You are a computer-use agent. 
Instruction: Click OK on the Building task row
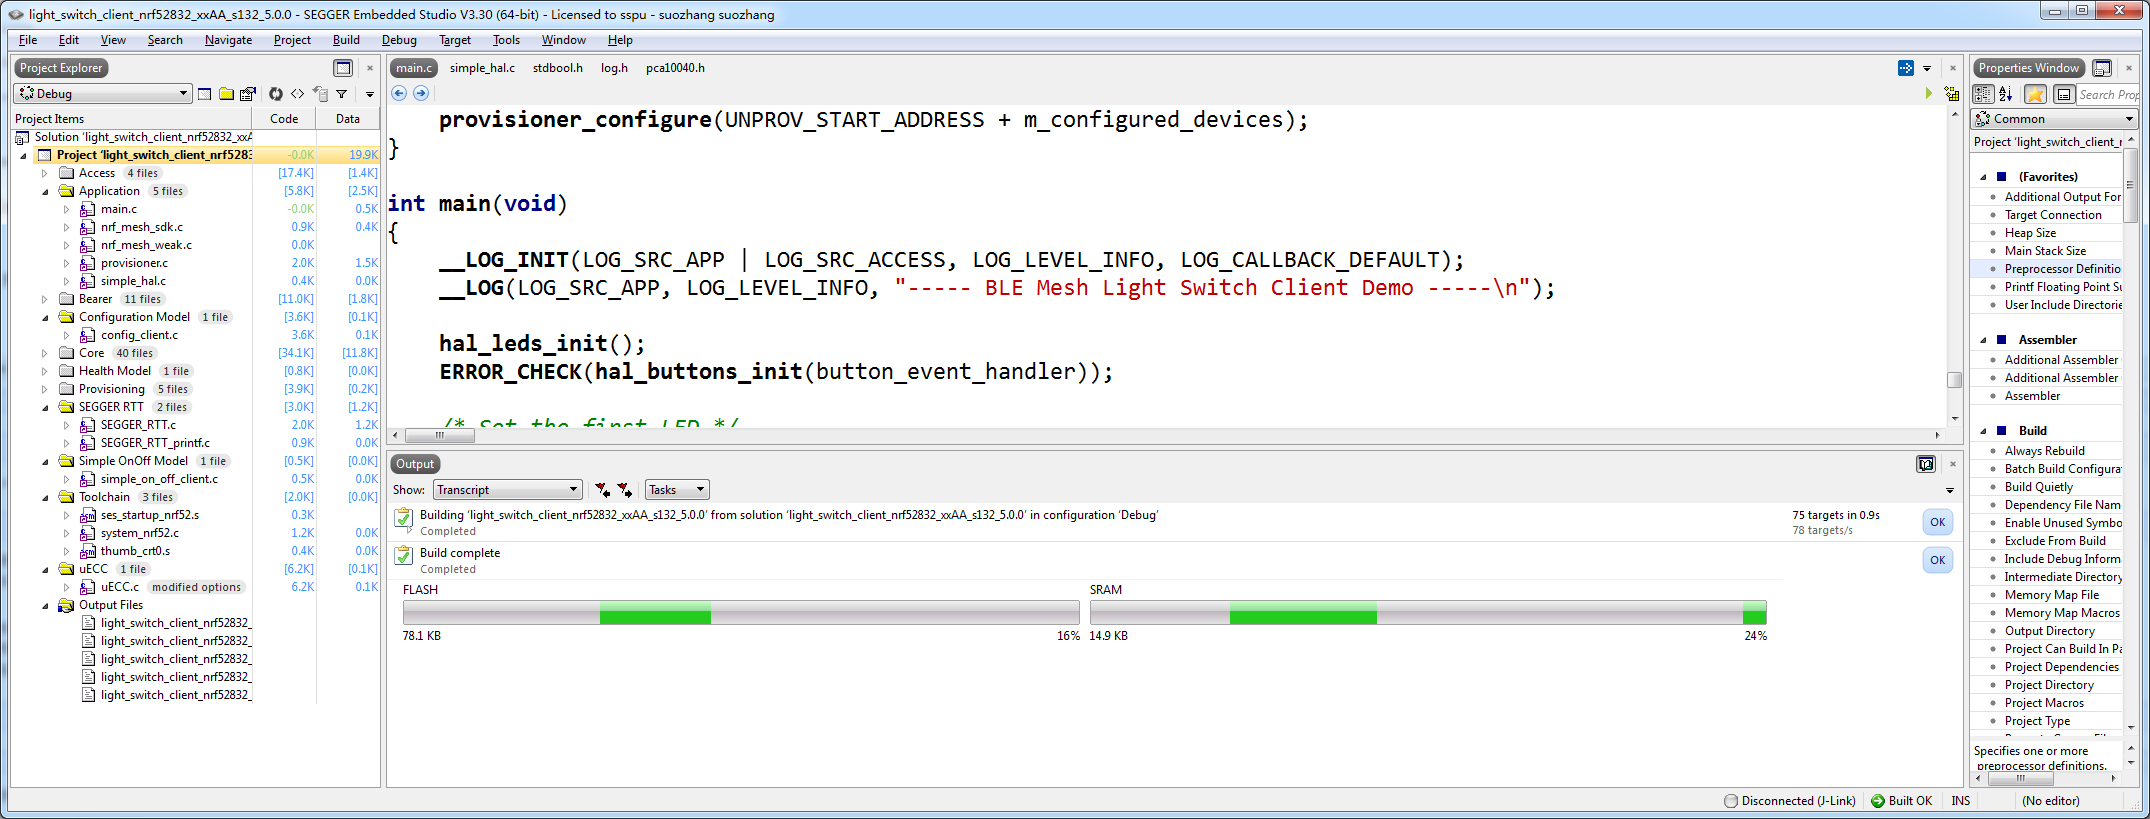coord(1937,522)
